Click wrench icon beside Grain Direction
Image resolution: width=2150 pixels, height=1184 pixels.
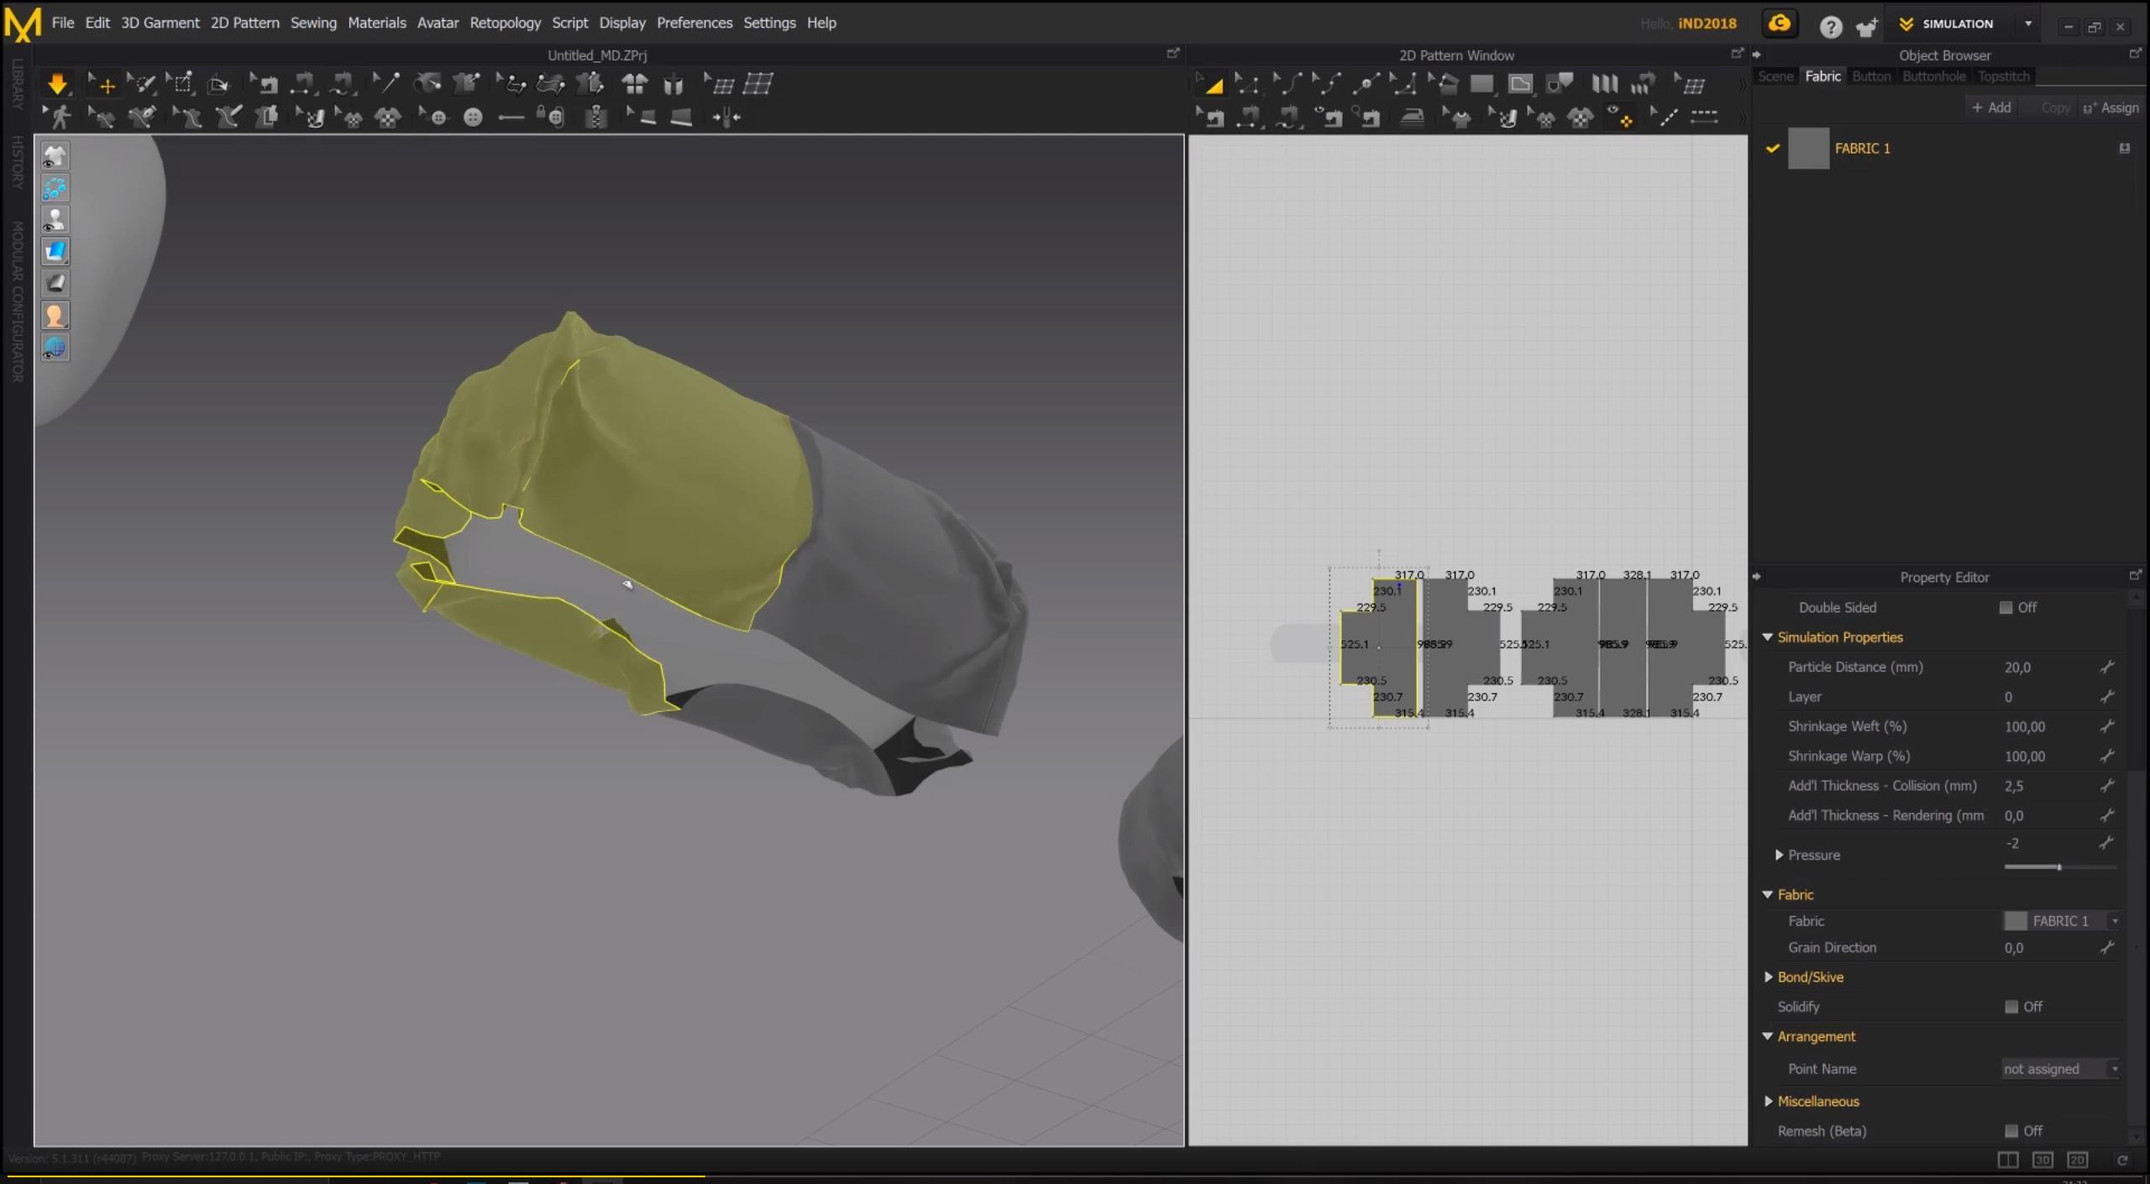pyautogui.click(x=2106, y=947)
